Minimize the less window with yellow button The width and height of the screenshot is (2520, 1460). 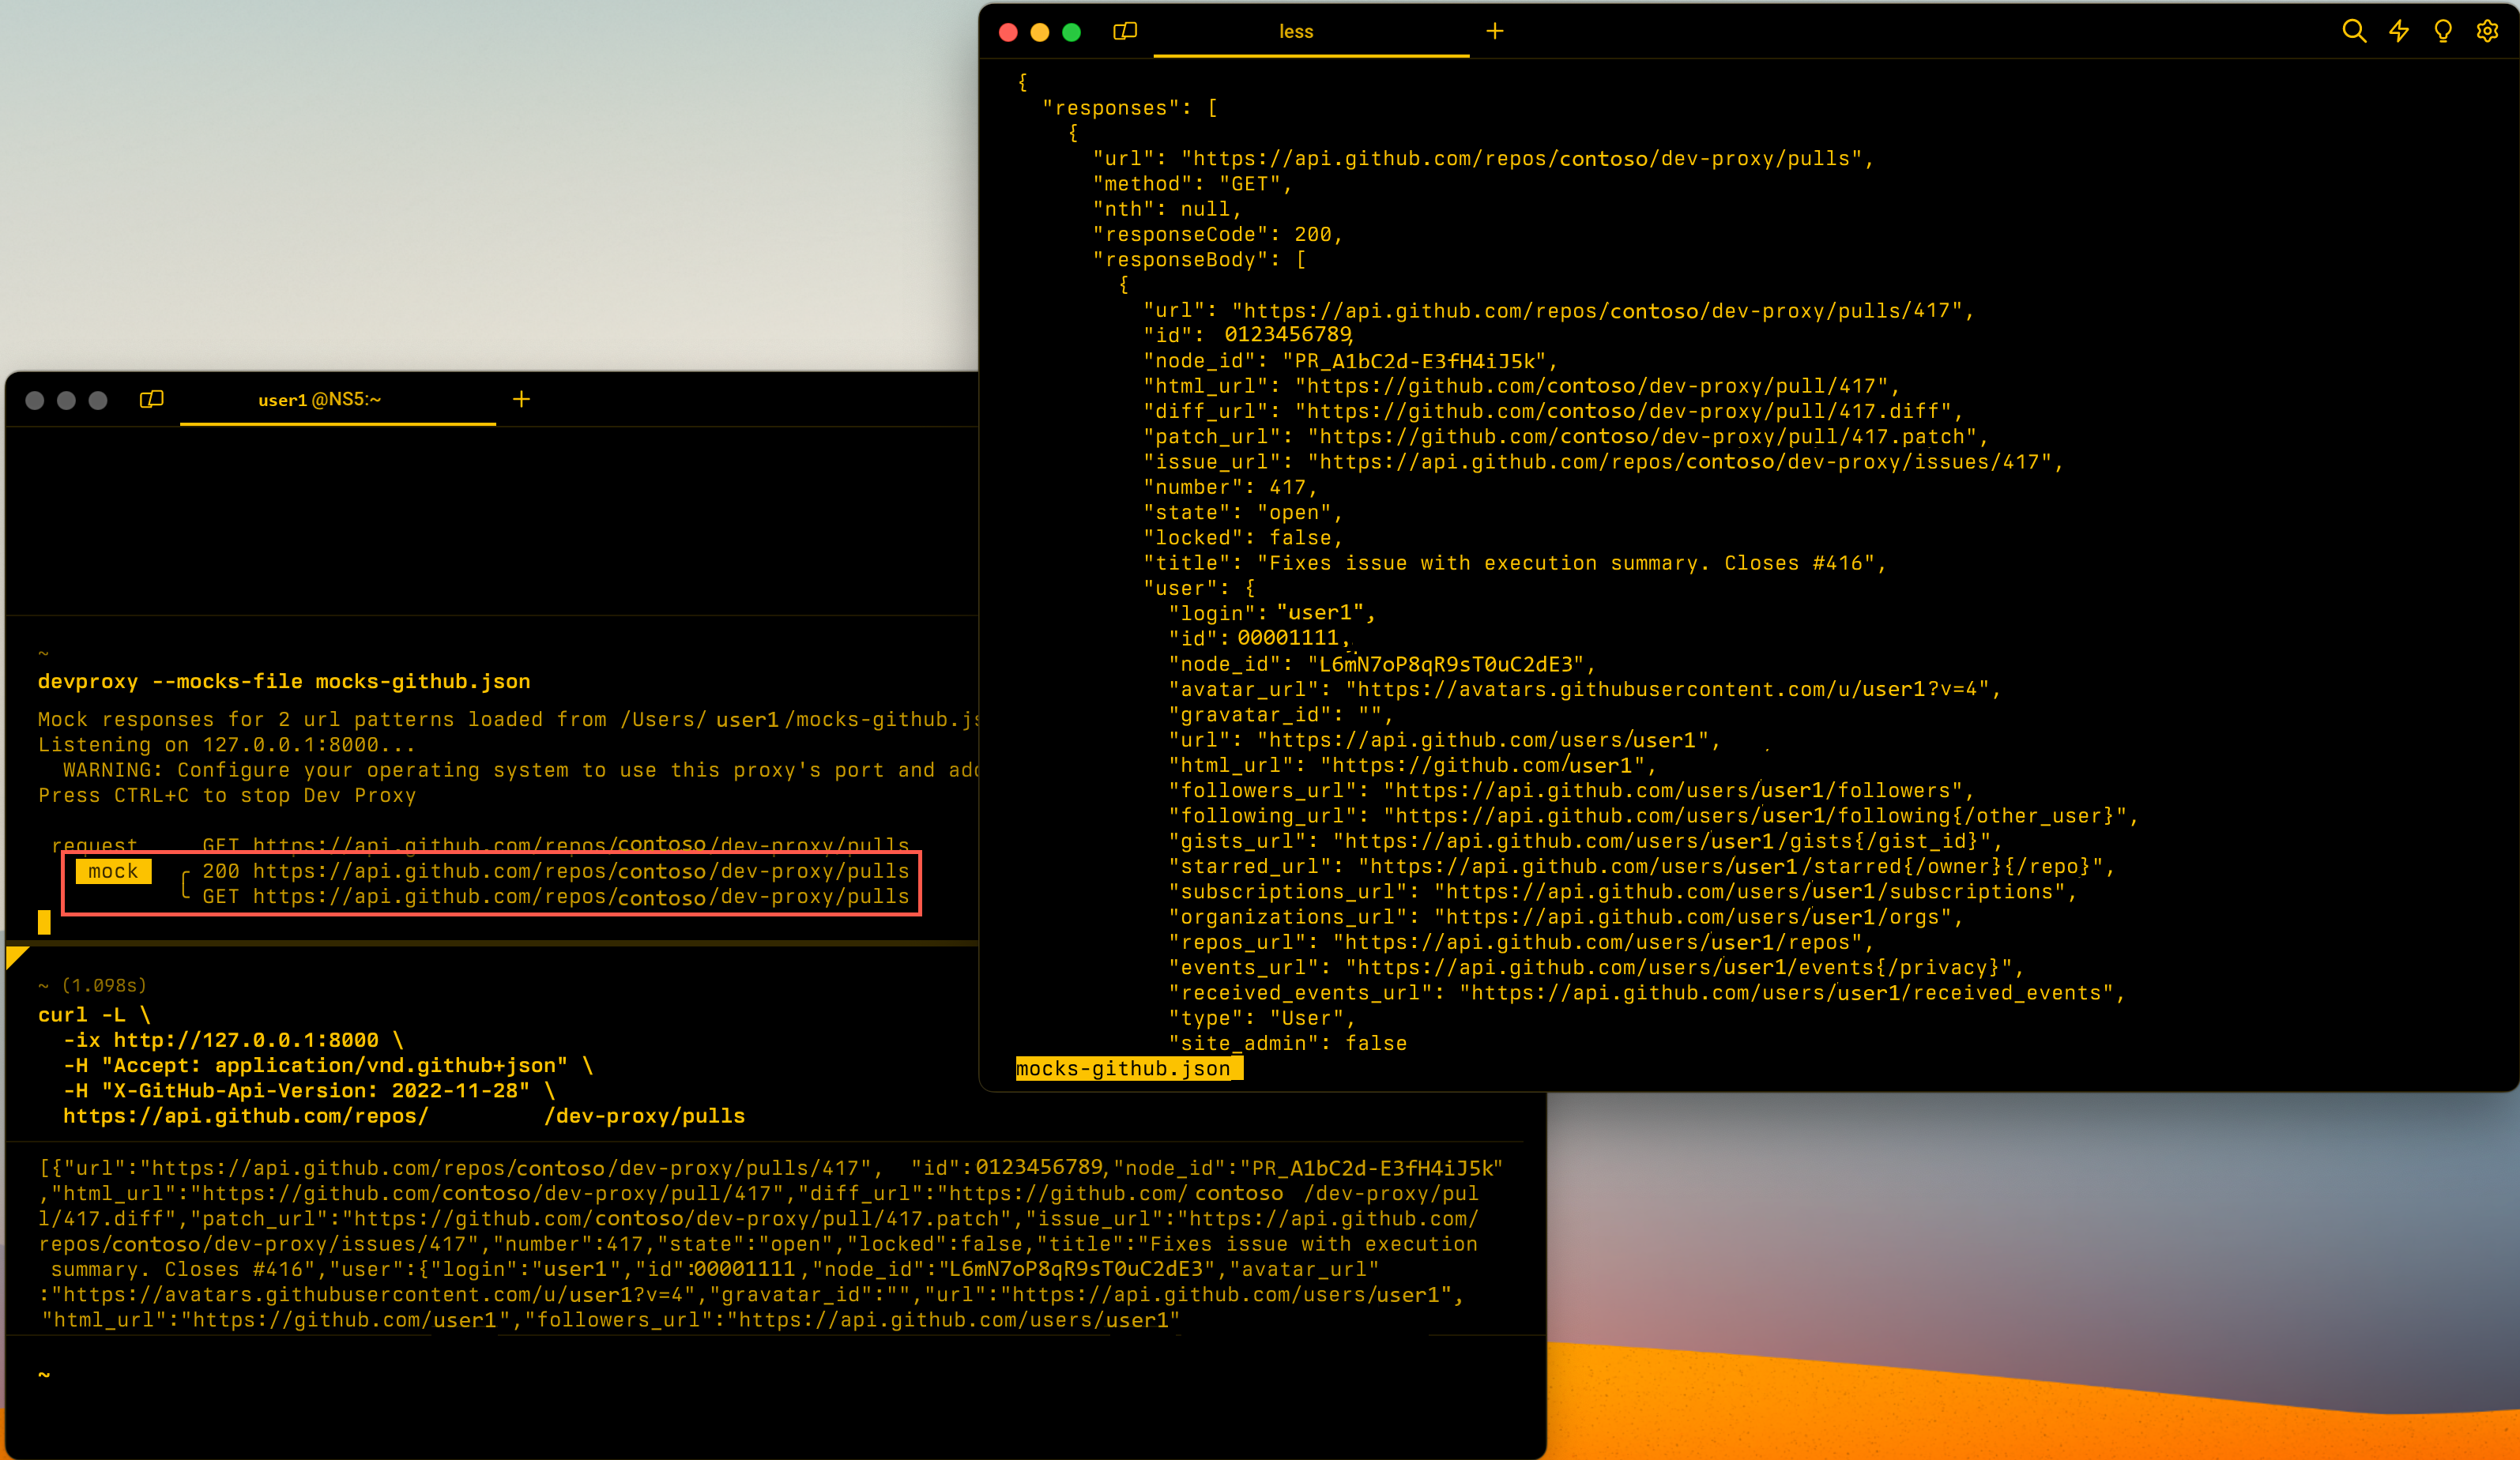(x=1039, y=32)
